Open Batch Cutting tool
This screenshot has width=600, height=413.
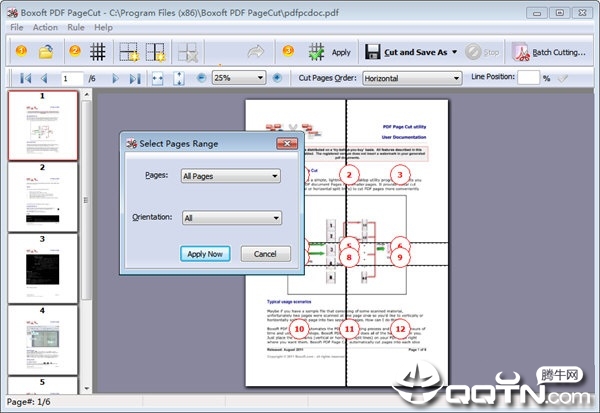pyautogui.click(x=549, y=52)
